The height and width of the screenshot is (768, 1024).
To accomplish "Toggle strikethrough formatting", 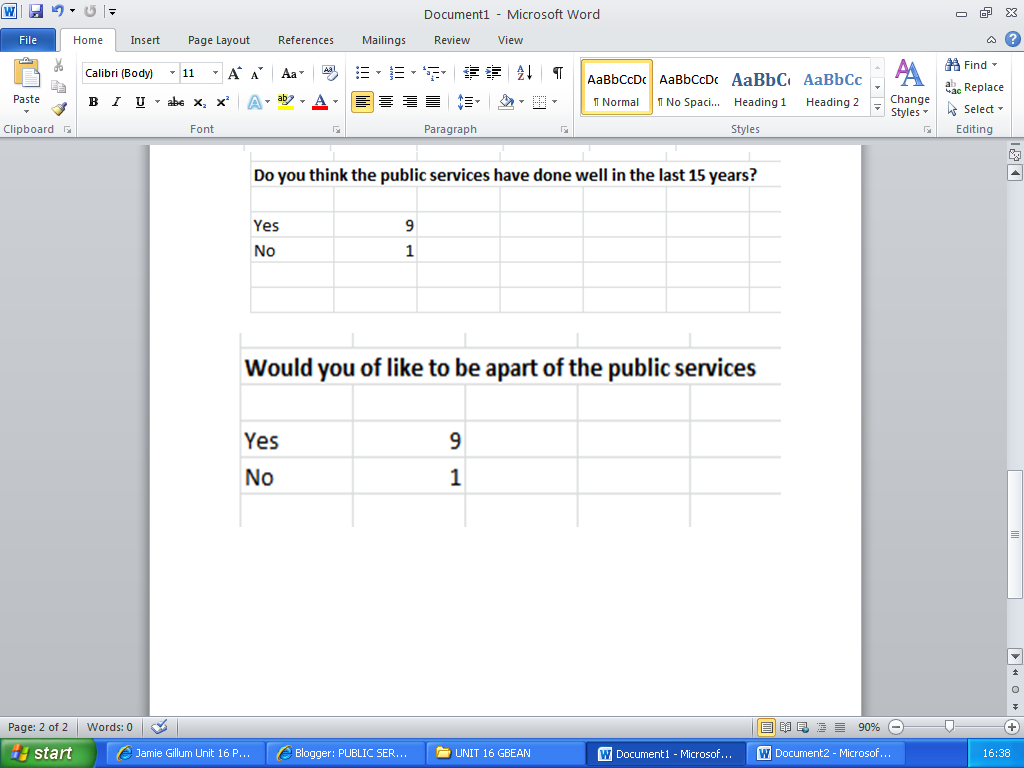I will [176, 102].
